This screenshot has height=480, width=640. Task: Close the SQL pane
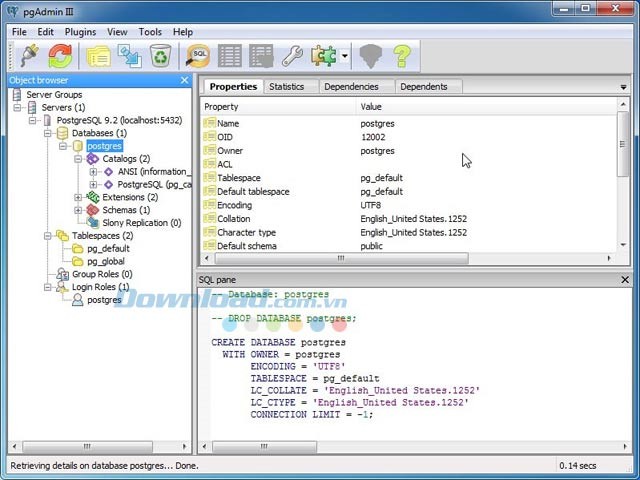point(625,280)
